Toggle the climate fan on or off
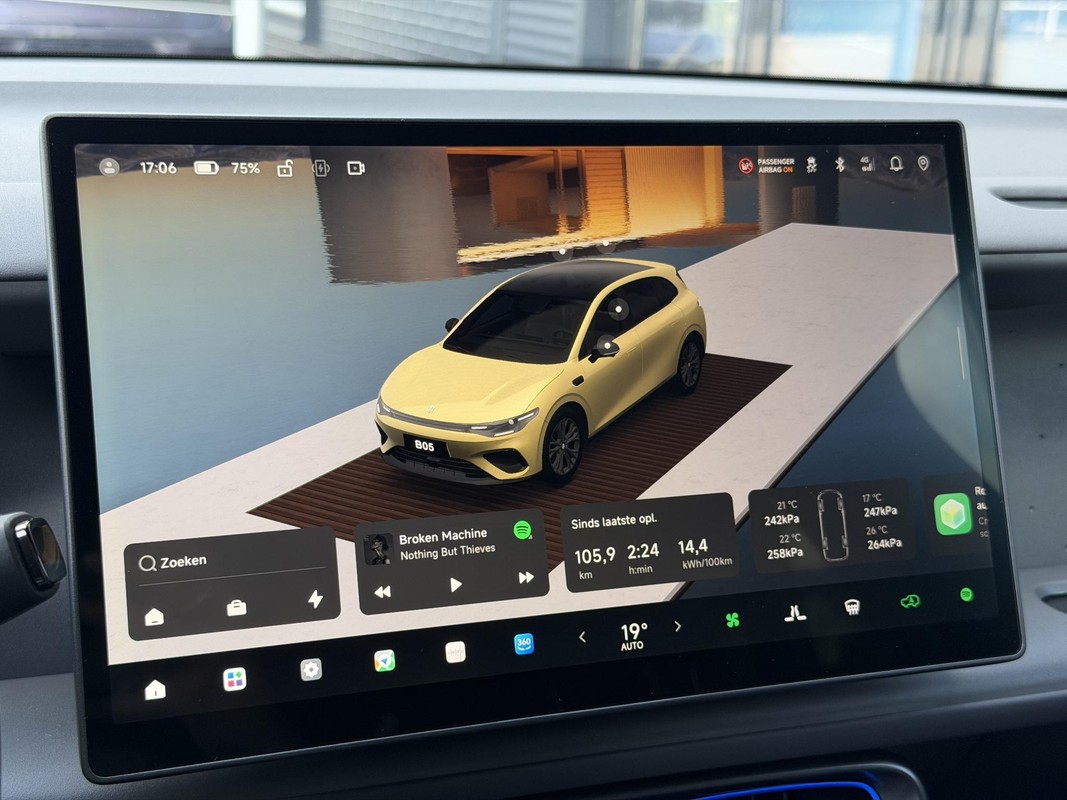This screenshot has width=1067, height=800. [732, 620]
